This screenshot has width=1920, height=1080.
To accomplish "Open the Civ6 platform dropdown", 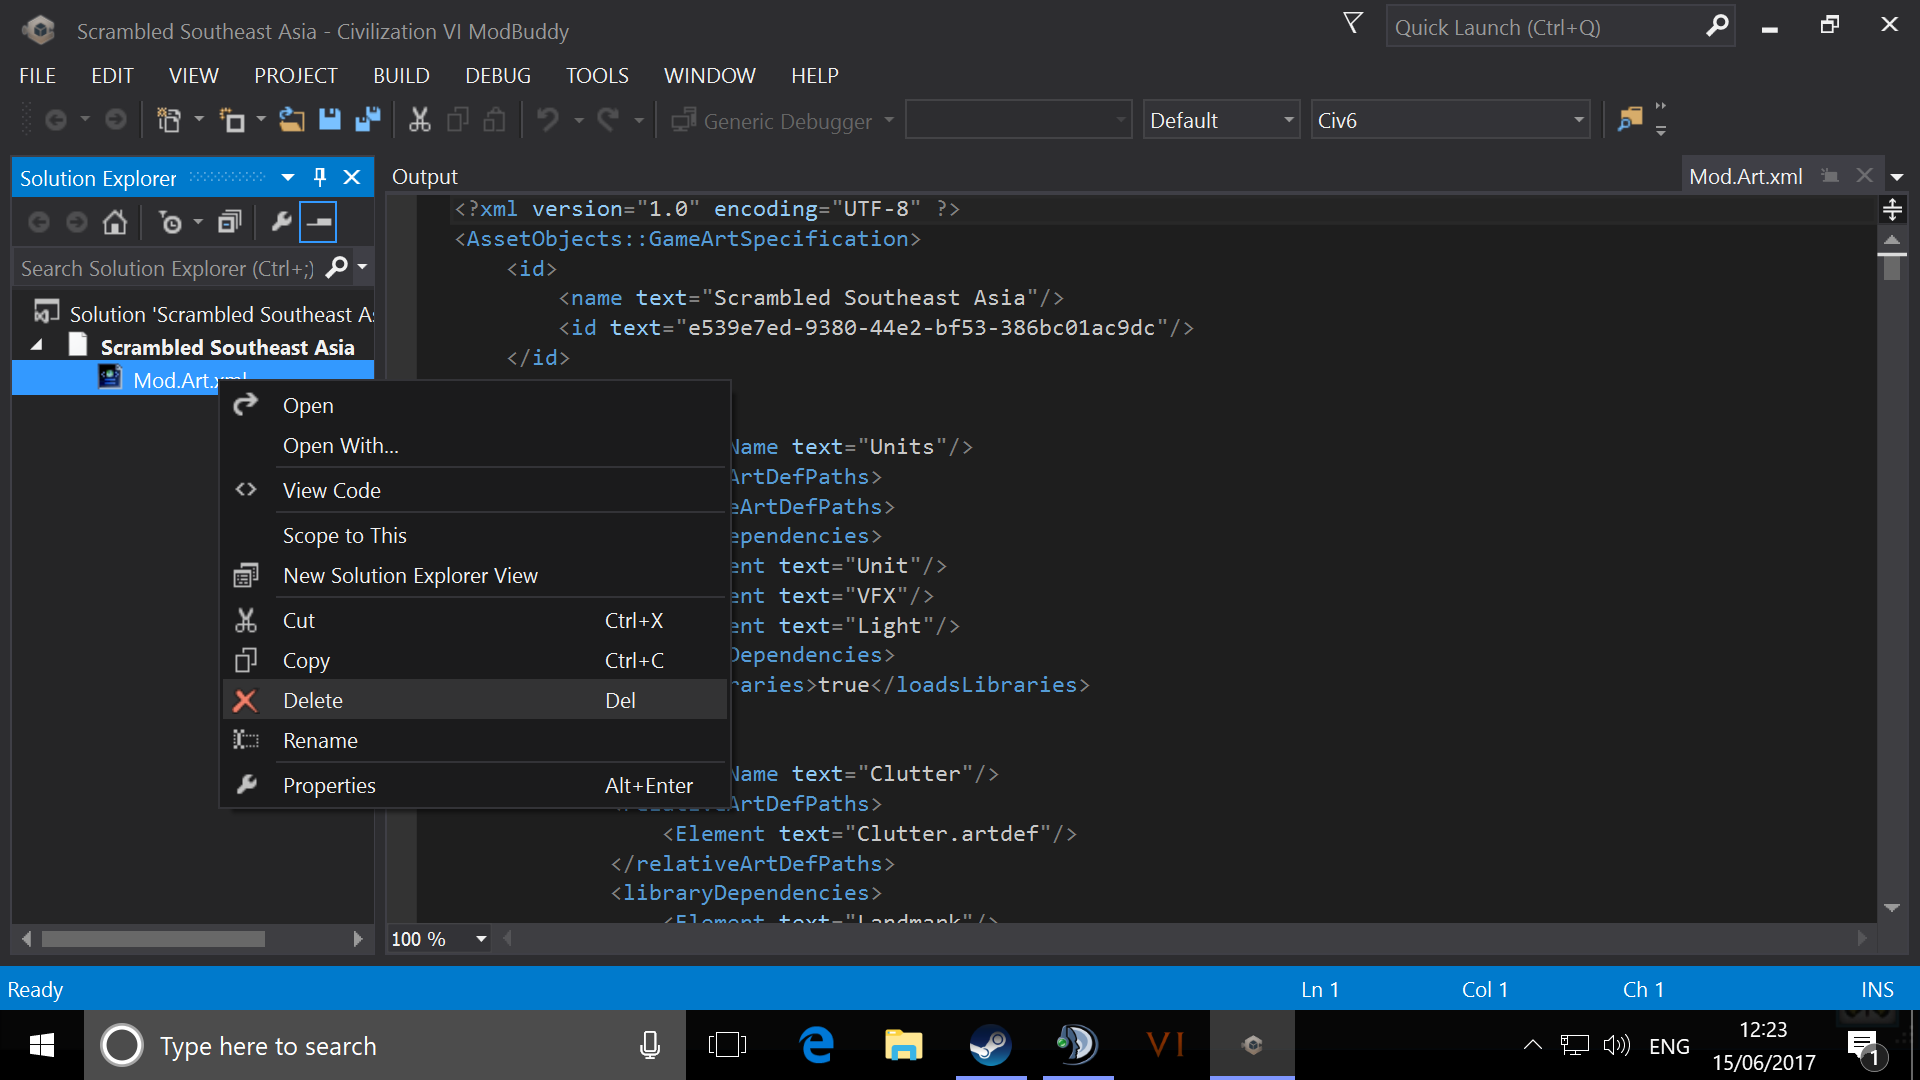I will (x=1450, y=120).
